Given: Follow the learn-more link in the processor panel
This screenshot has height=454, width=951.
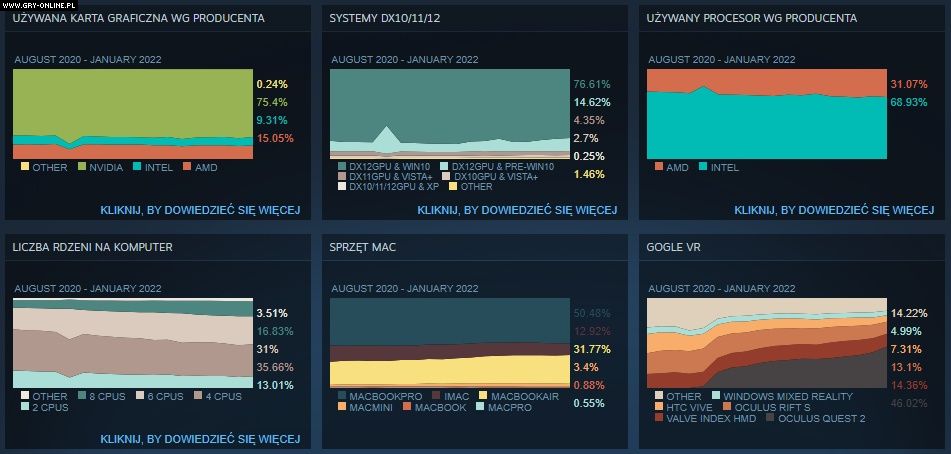Looking at the screenshot, I should (x=834, y=210).
